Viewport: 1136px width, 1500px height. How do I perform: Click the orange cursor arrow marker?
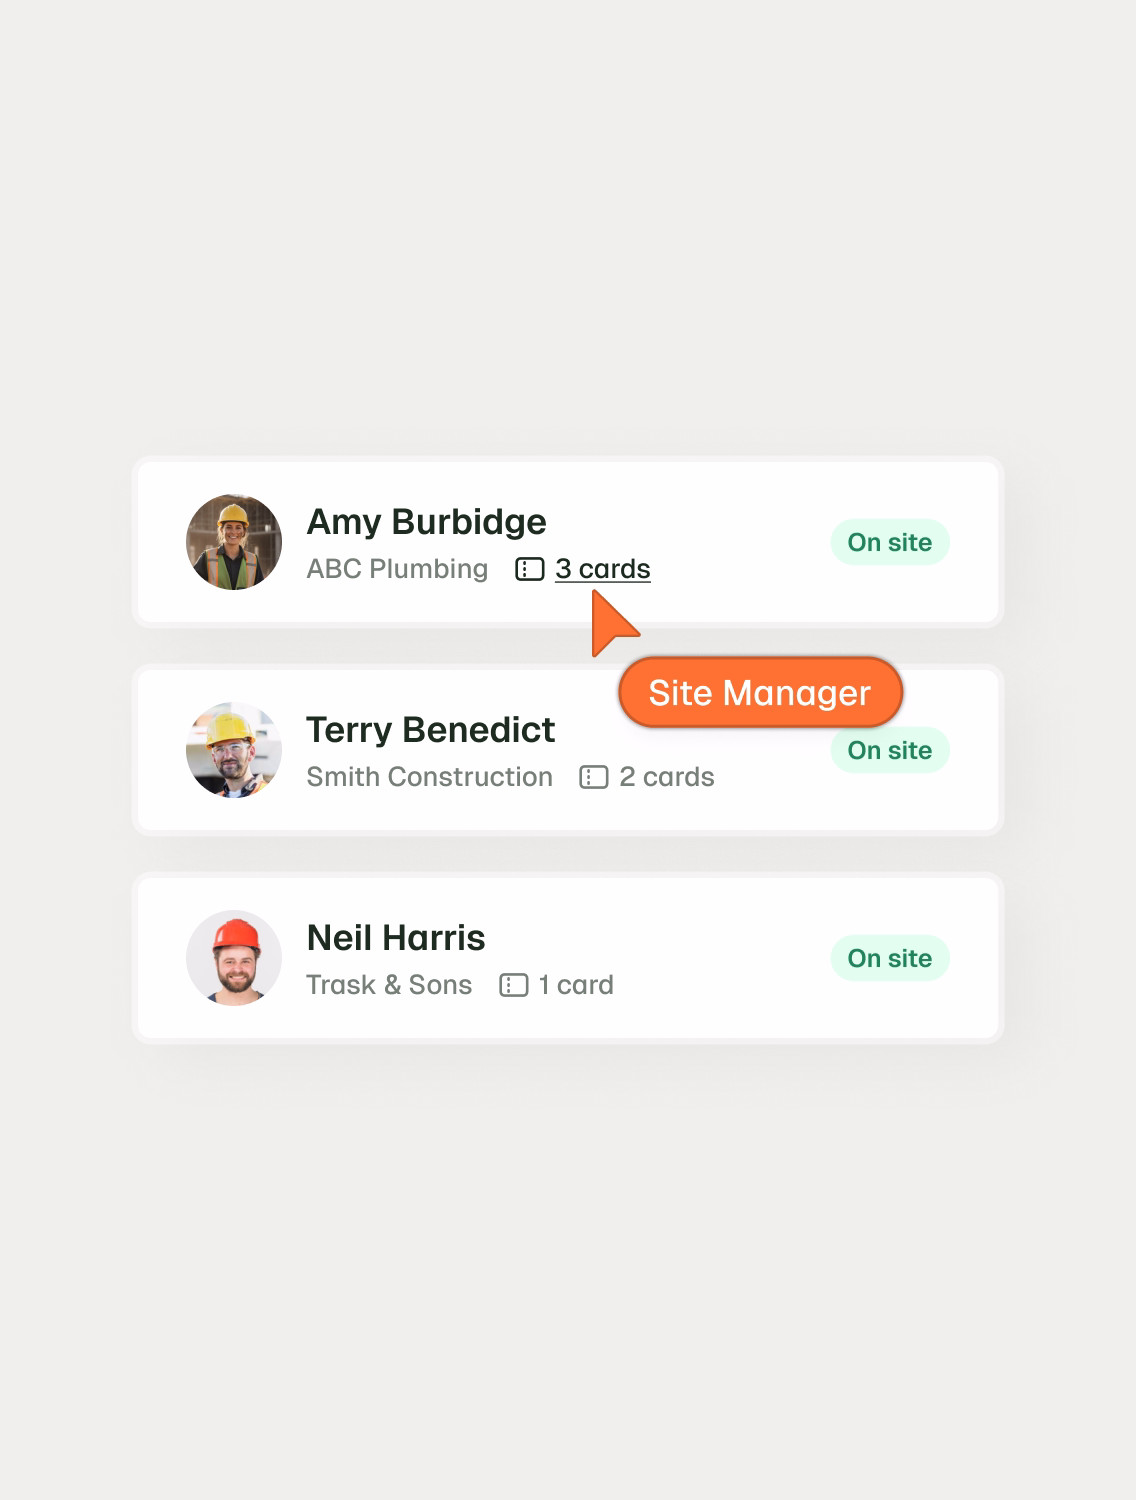(613, 623)
